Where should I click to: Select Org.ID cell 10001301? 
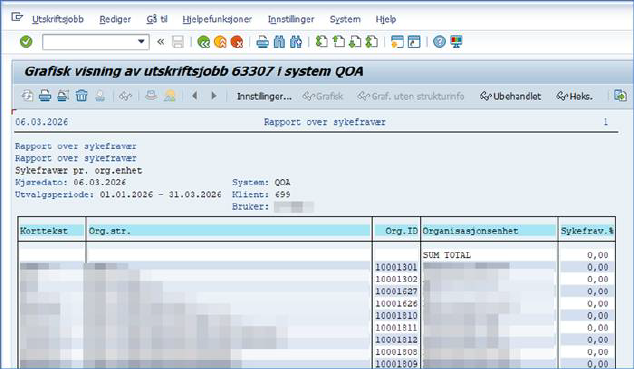396,267
